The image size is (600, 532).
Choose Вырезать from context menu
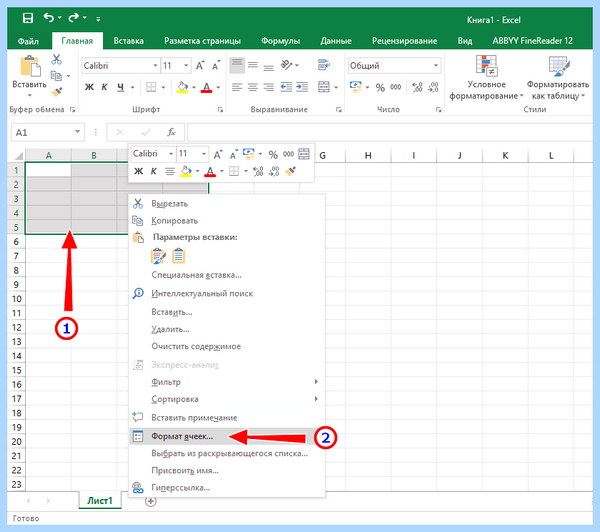(227, 204)
